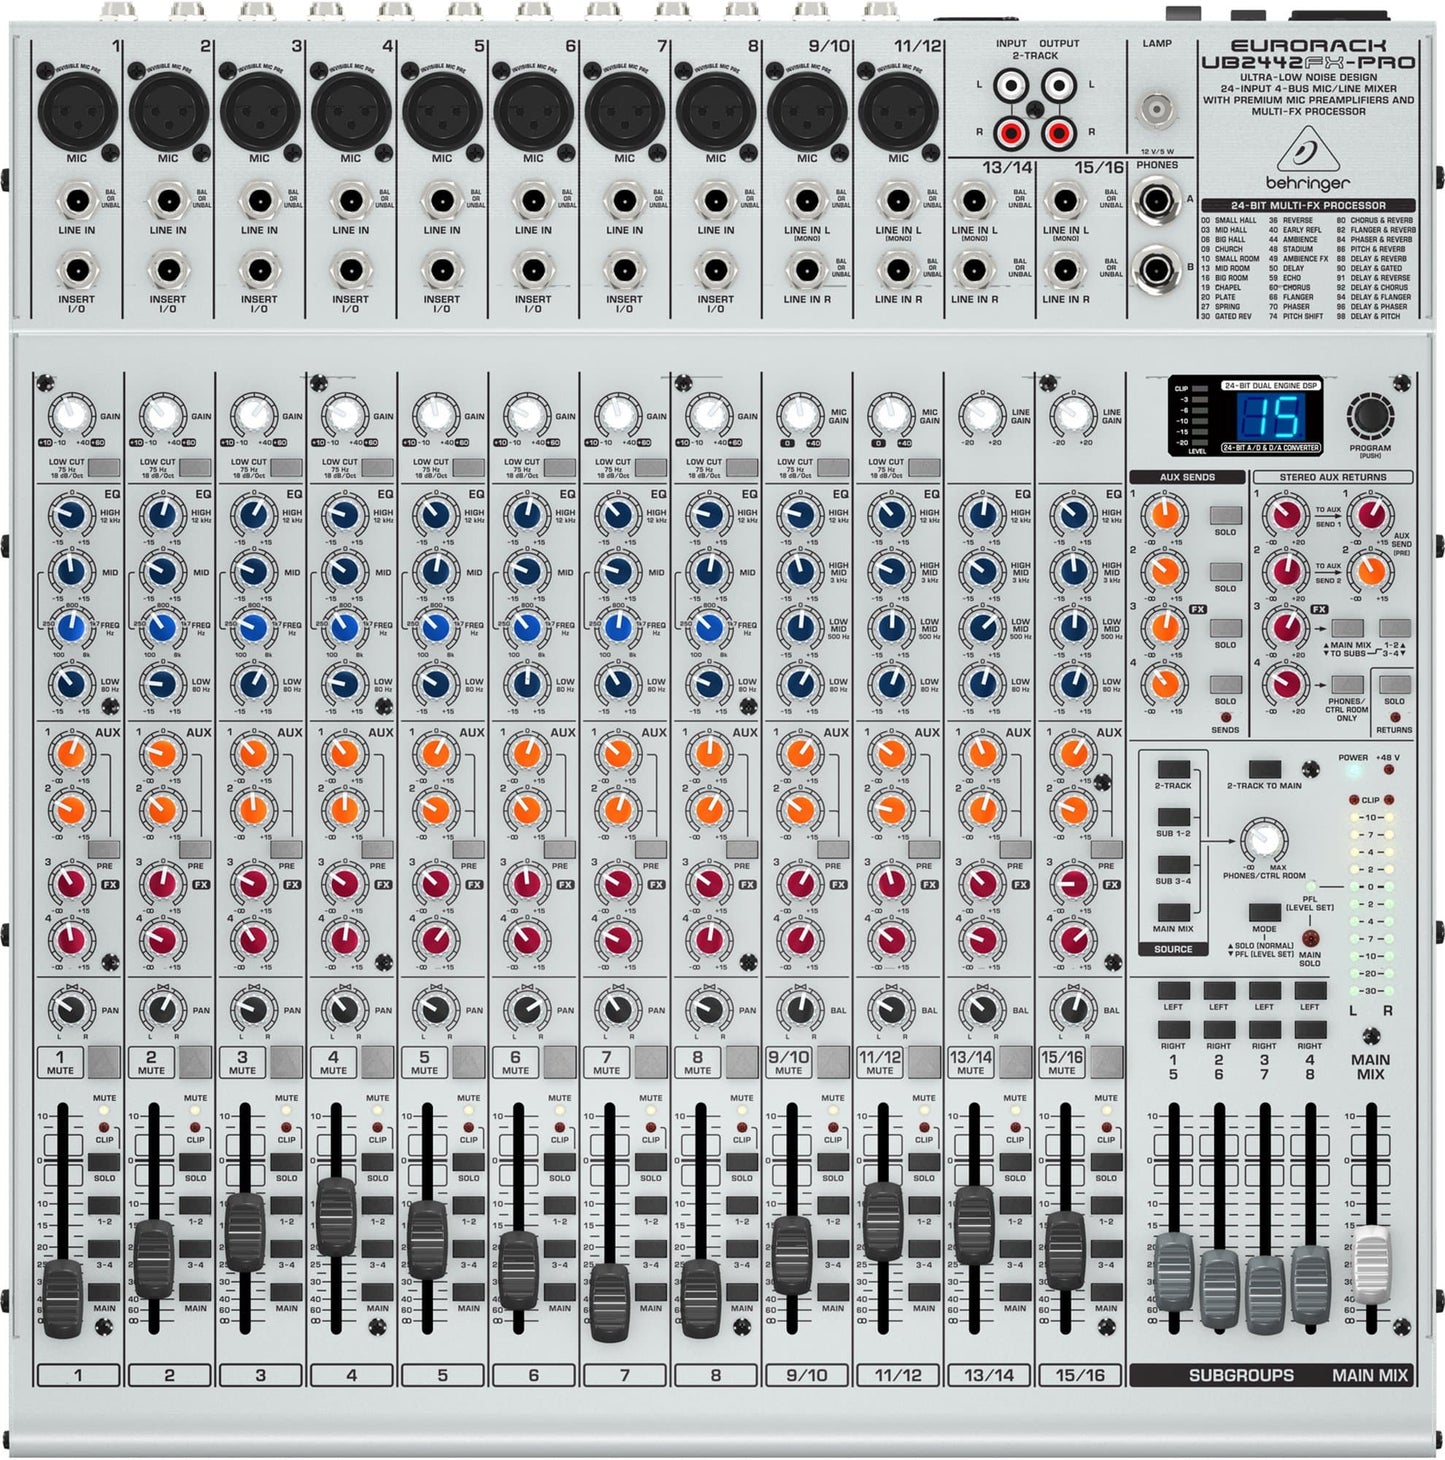
Task: Click the channel 6 mid FREQ knob
Action: click(x=527, y=628)
